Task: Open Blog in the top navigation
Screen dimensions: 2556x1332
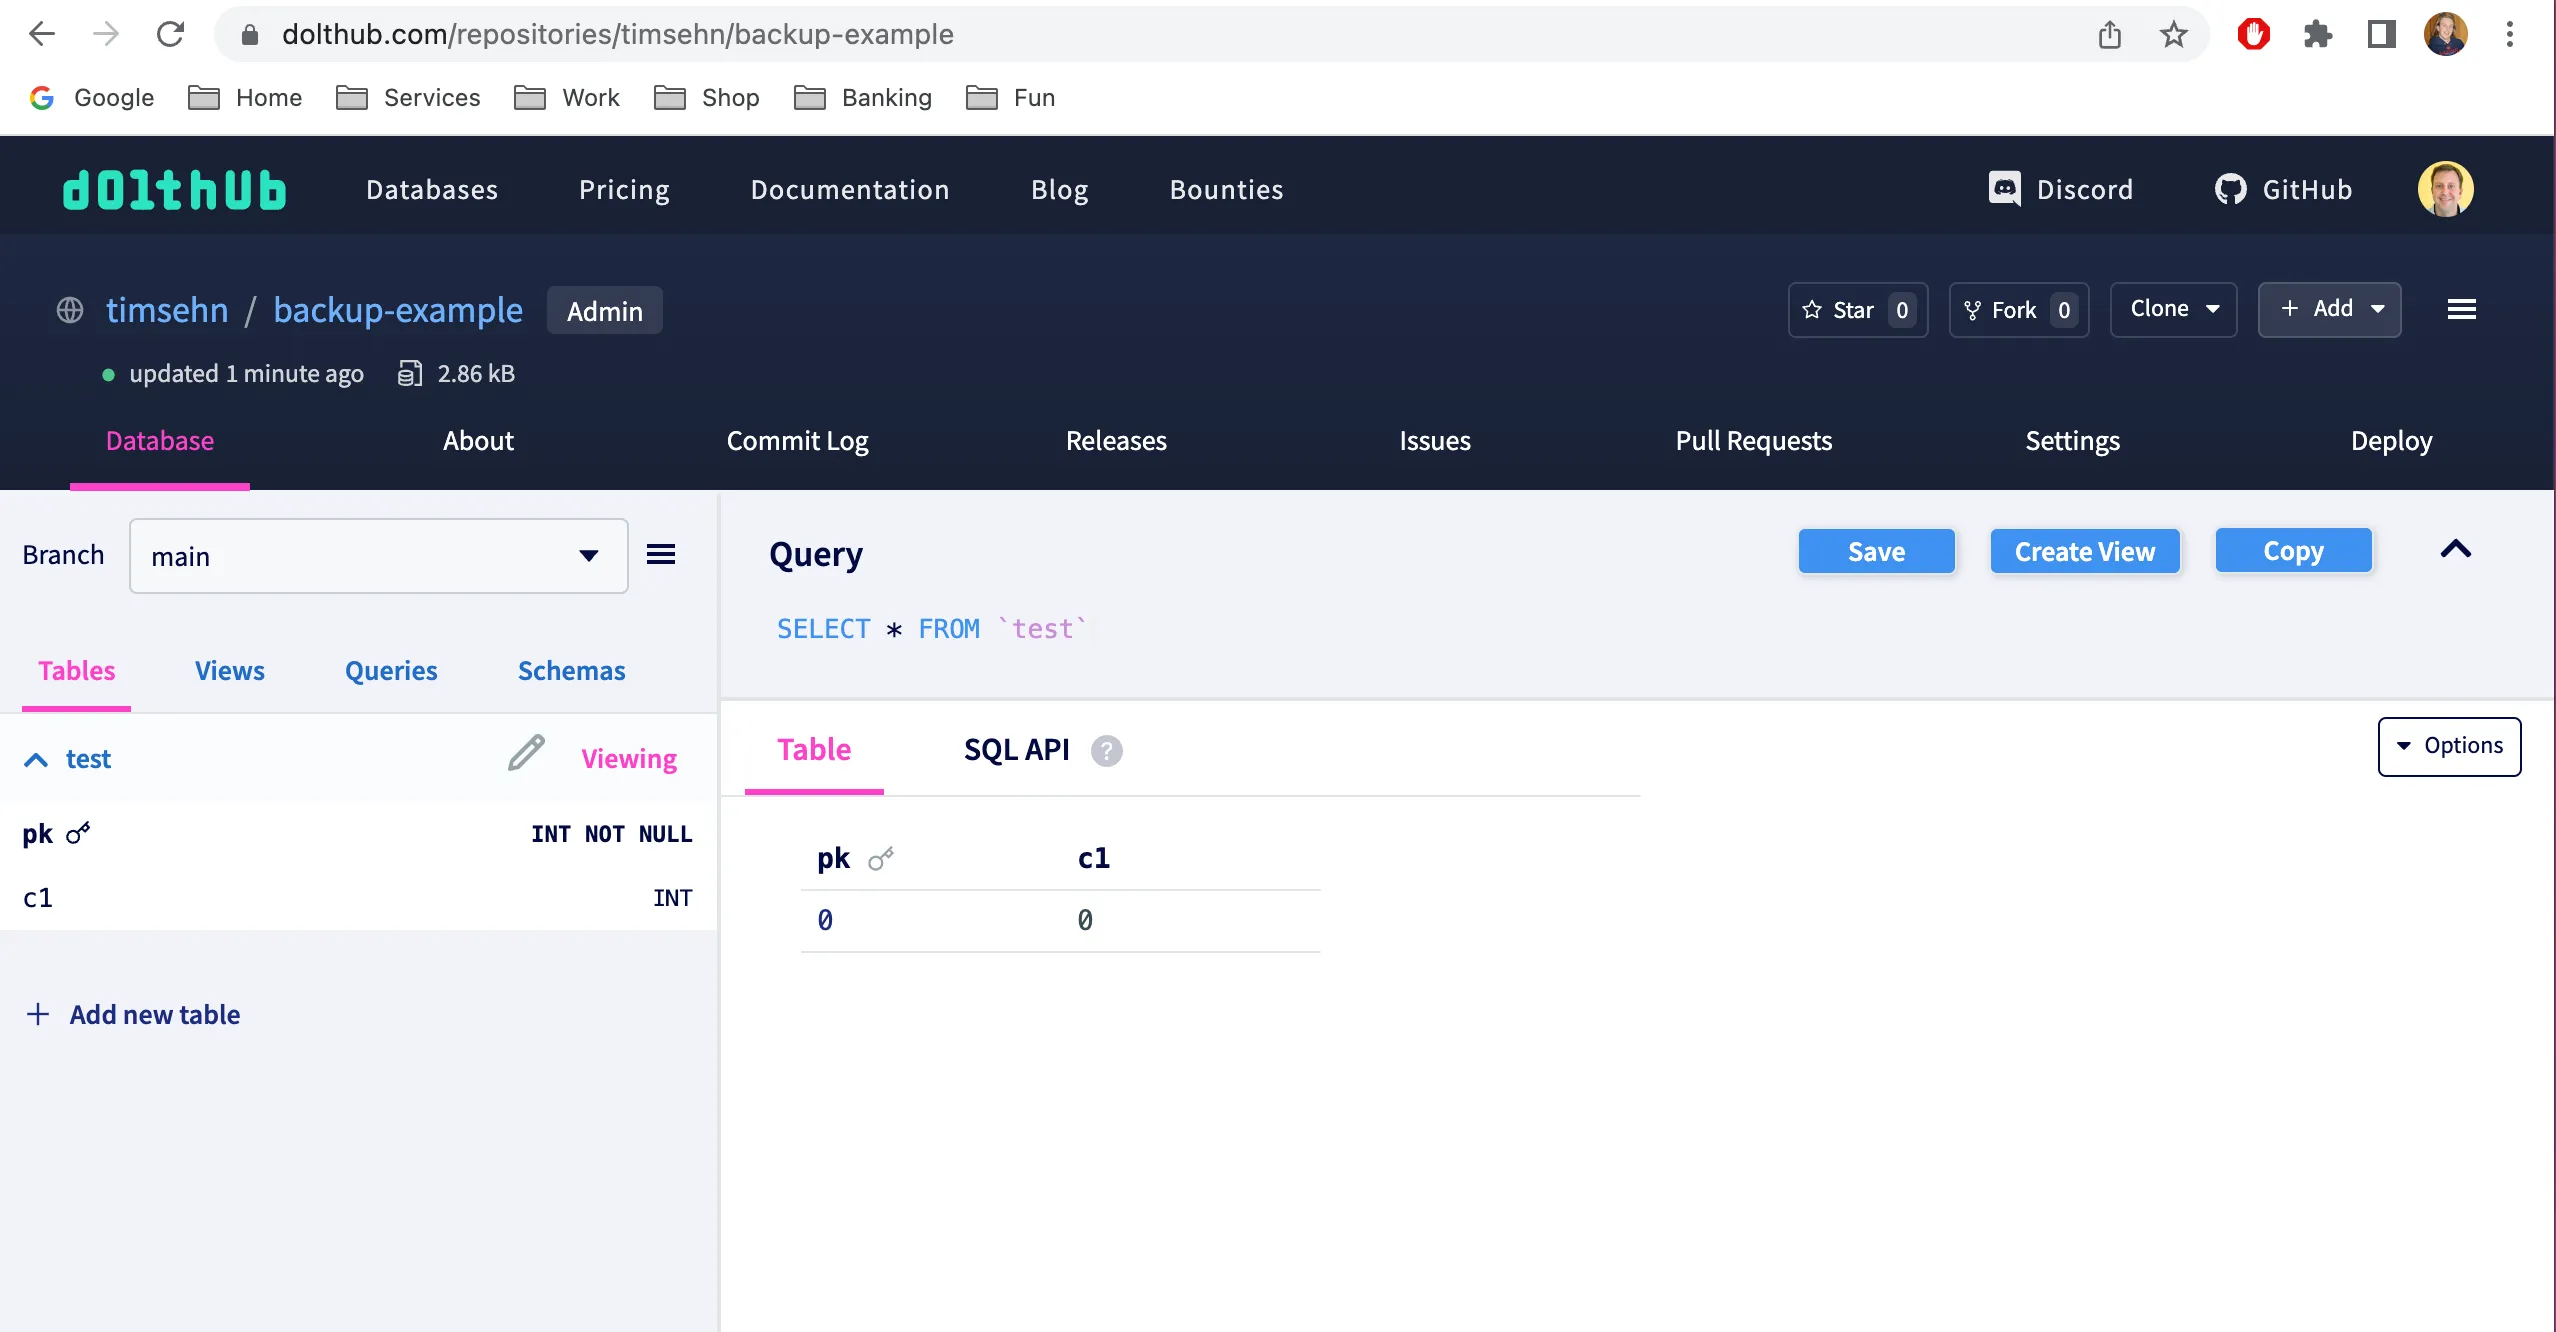Action: coord(1060,189)
